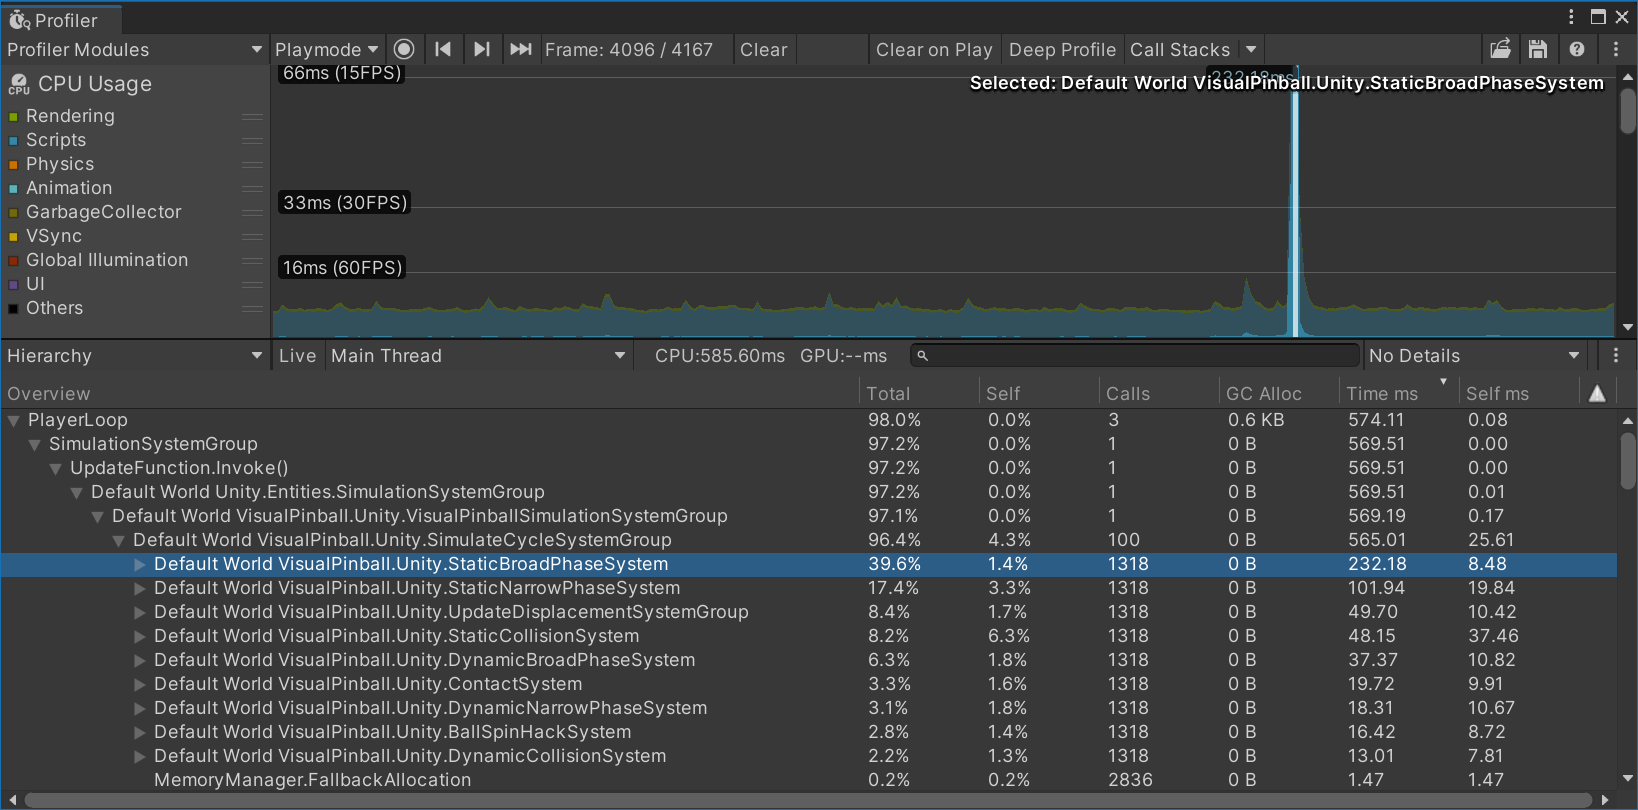Expand the StaticCollisionSystem row

pyautogui.click(x=140, y=637)
